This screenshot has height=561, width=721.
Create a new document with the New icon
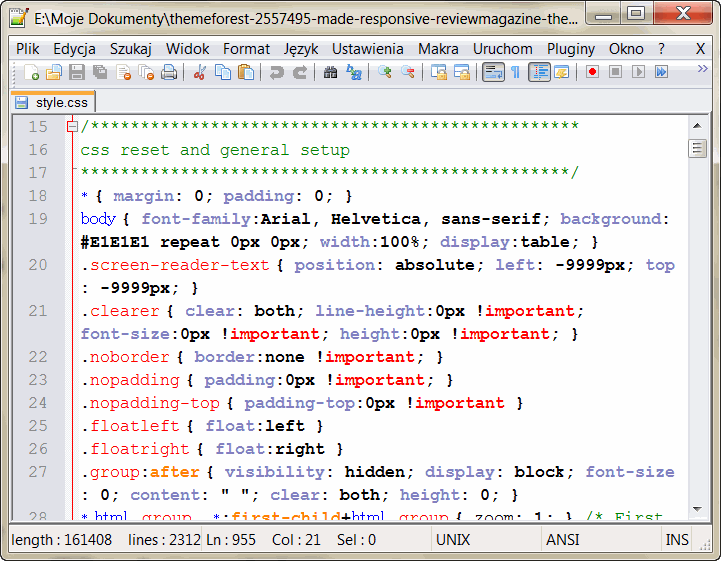[x=32, y=72]
